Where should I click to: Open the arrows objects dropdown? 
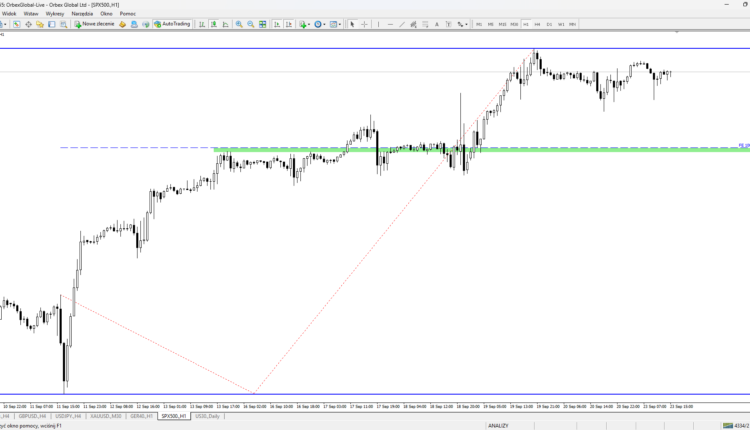pyautogui.click(x=462, y=24)
